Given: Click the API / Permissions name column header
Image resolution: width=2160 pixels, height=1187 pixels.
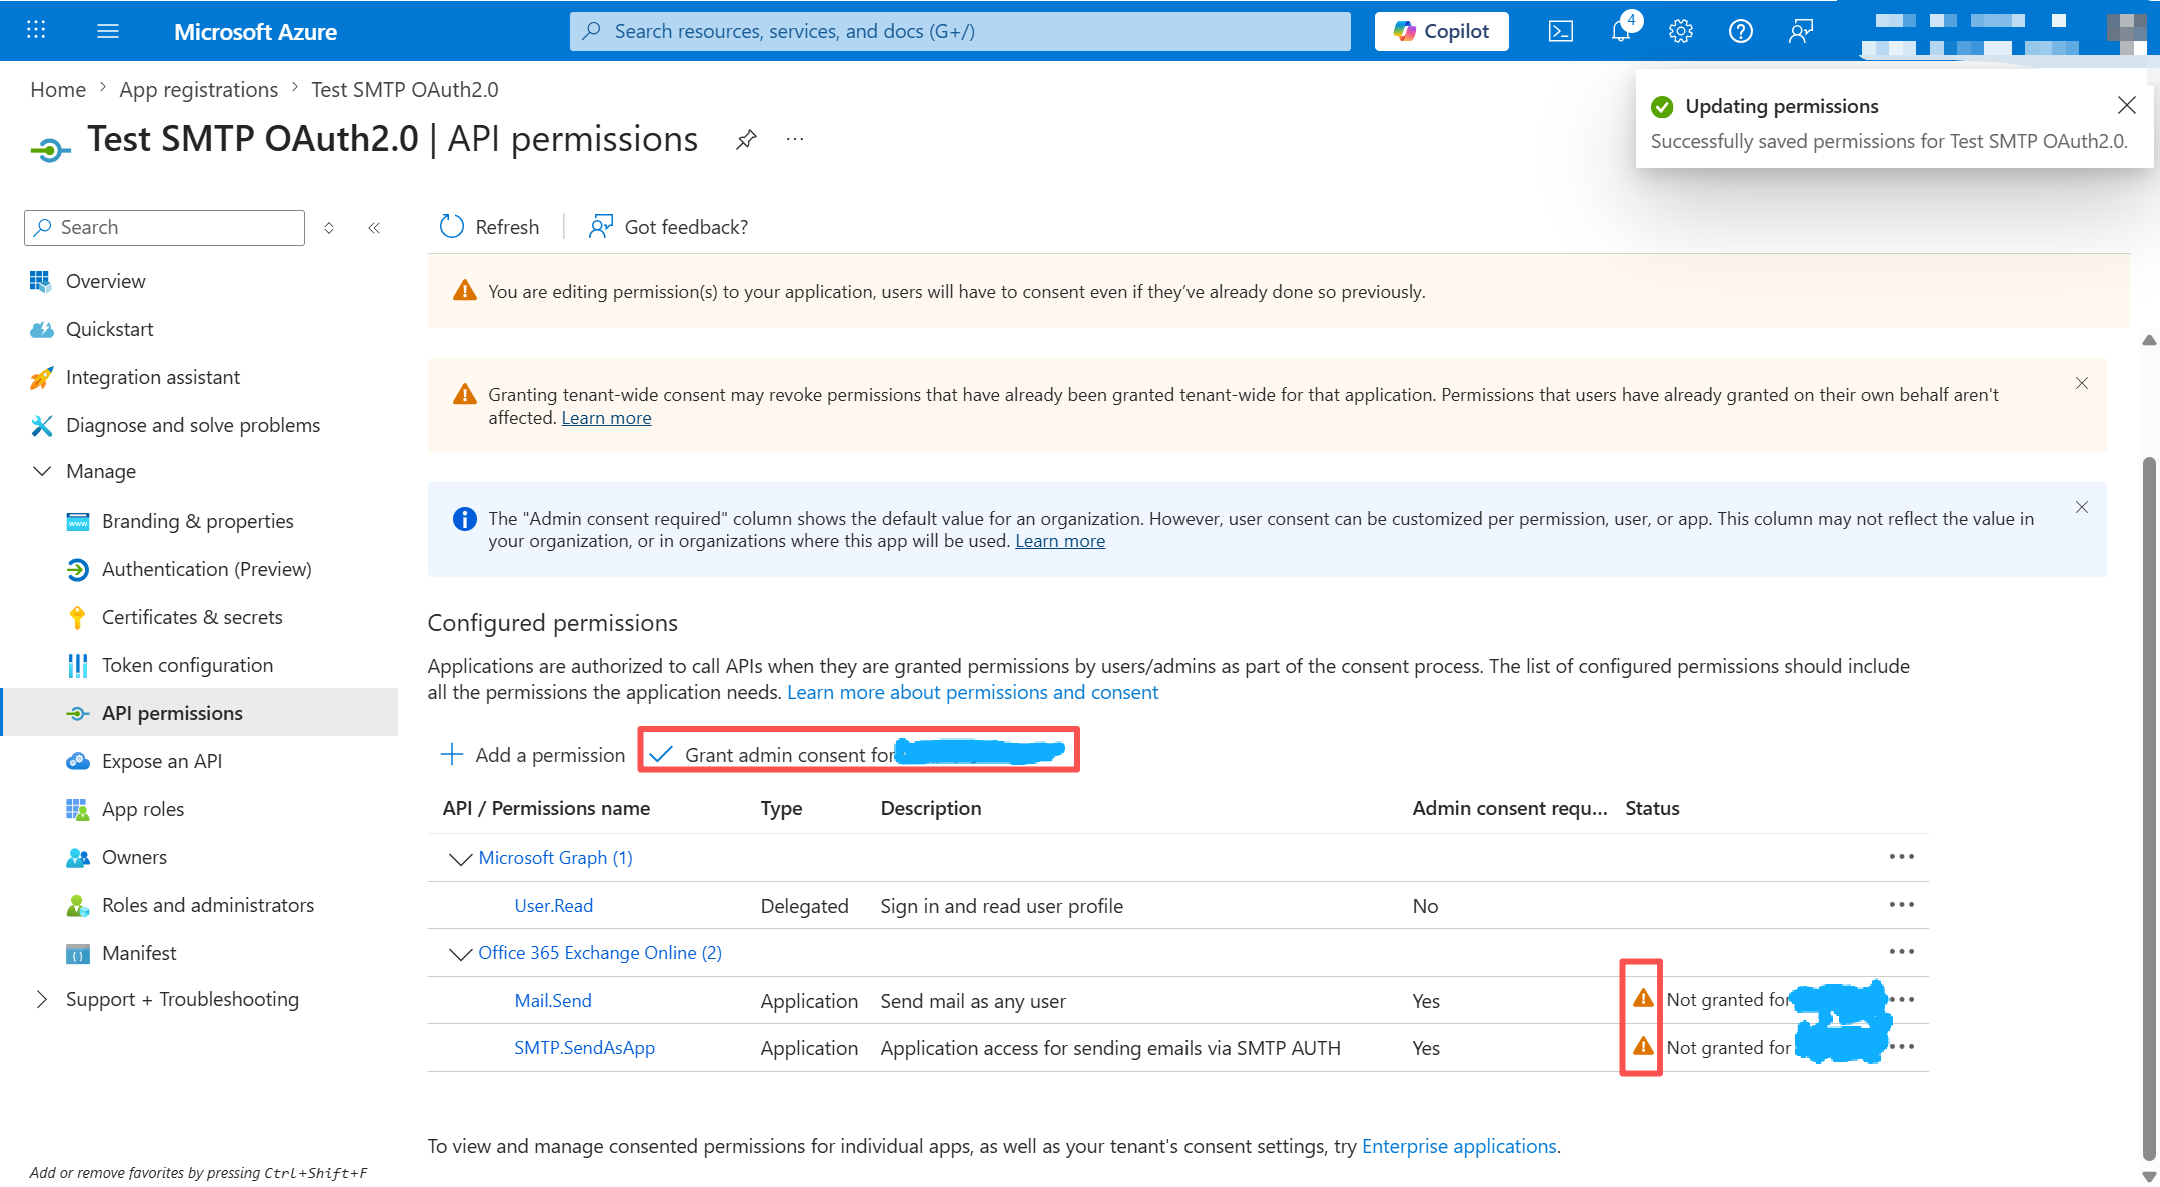Looking at the screenshot, I should coord(546,808).
